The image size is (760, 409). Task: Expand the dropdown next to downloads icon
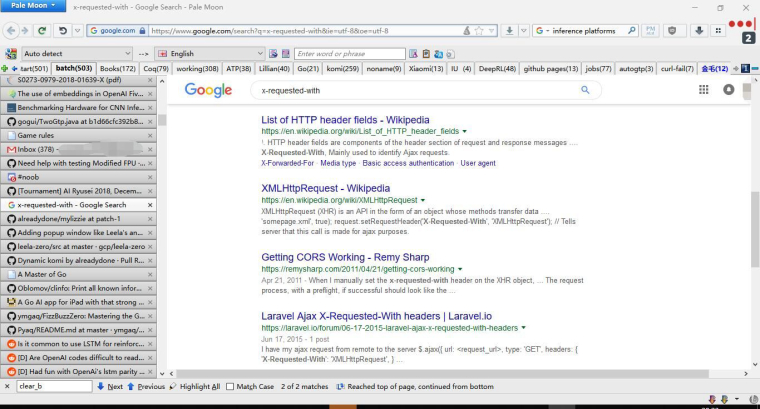point(523,31)
